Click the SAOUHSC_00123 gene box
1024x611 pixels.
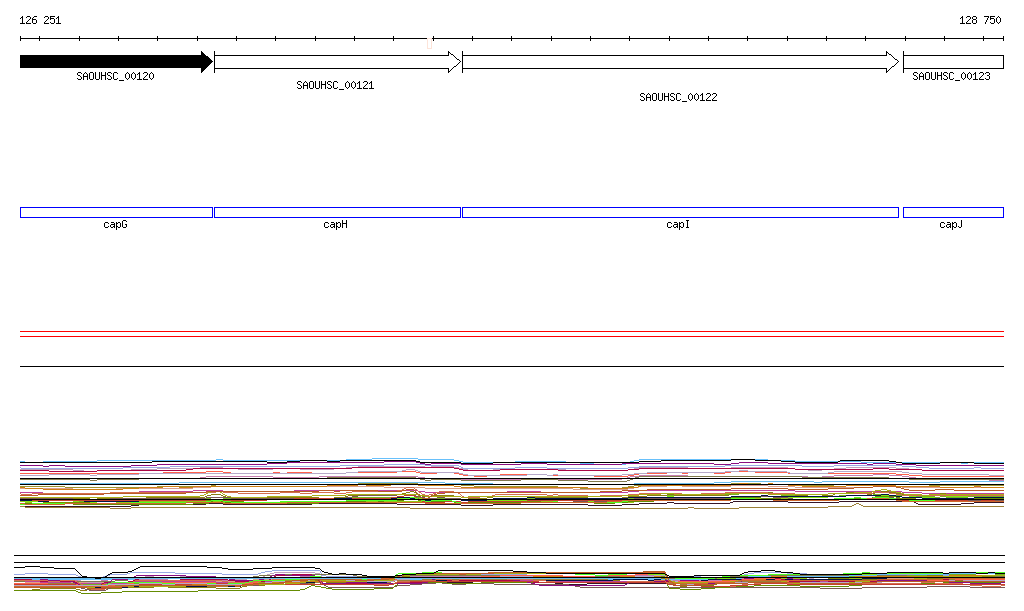953,62
